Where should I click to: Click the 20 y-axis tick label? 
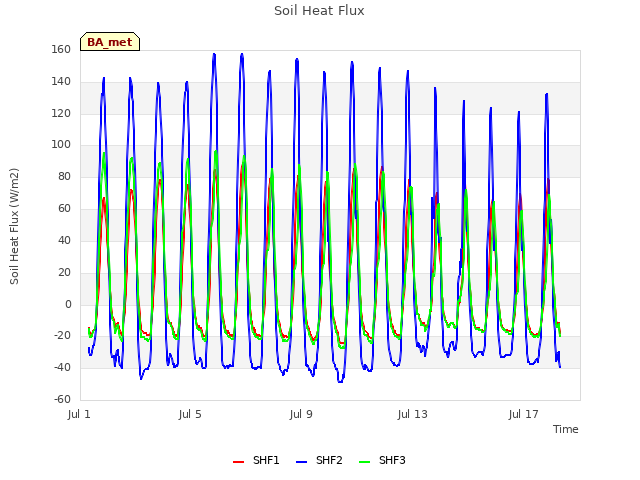(x=64, y=272)
